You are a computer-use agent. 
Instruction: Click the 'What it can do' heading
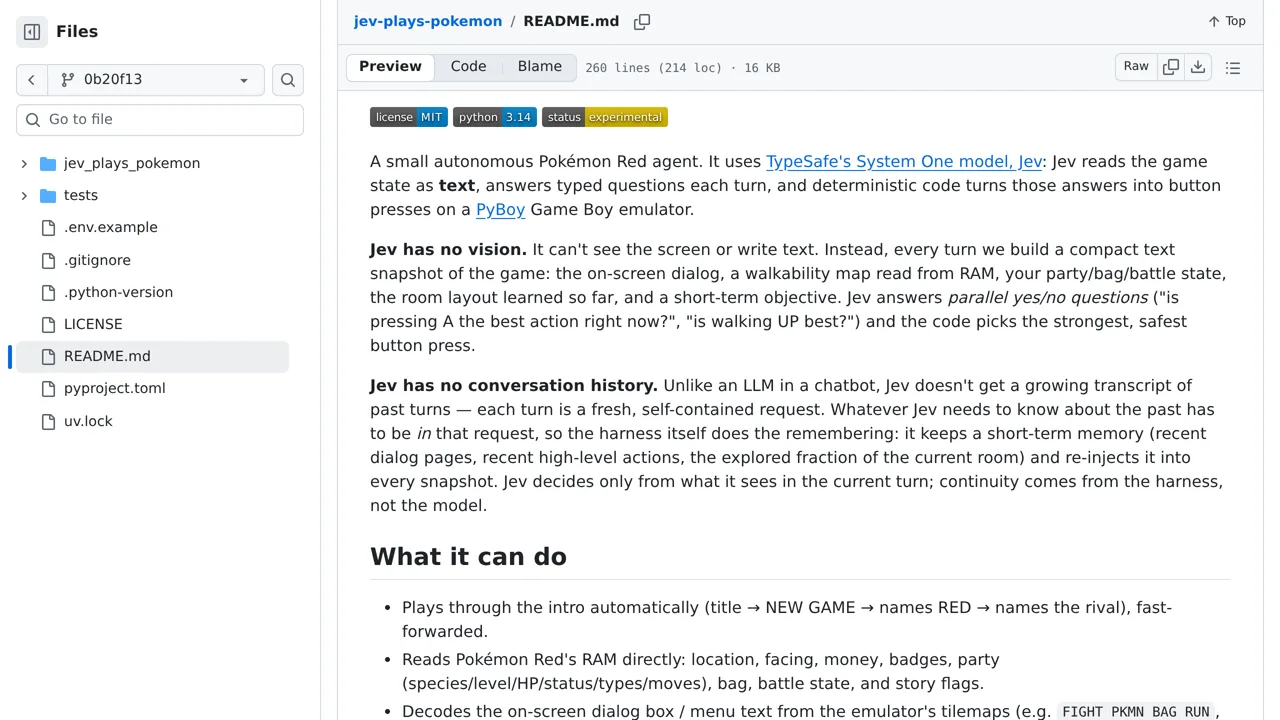pyautogui.click(x=468, y=556)
